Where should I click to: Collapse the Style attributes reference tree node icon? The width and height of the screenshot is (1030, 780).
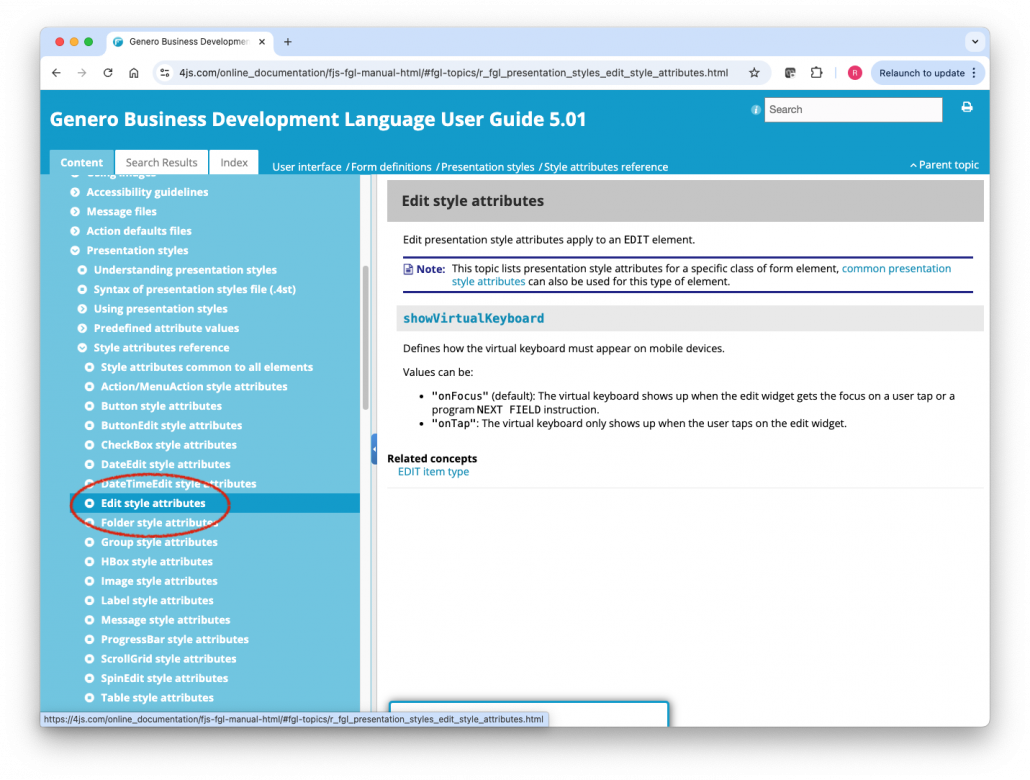pyautogui.click(x=82, y=348)
